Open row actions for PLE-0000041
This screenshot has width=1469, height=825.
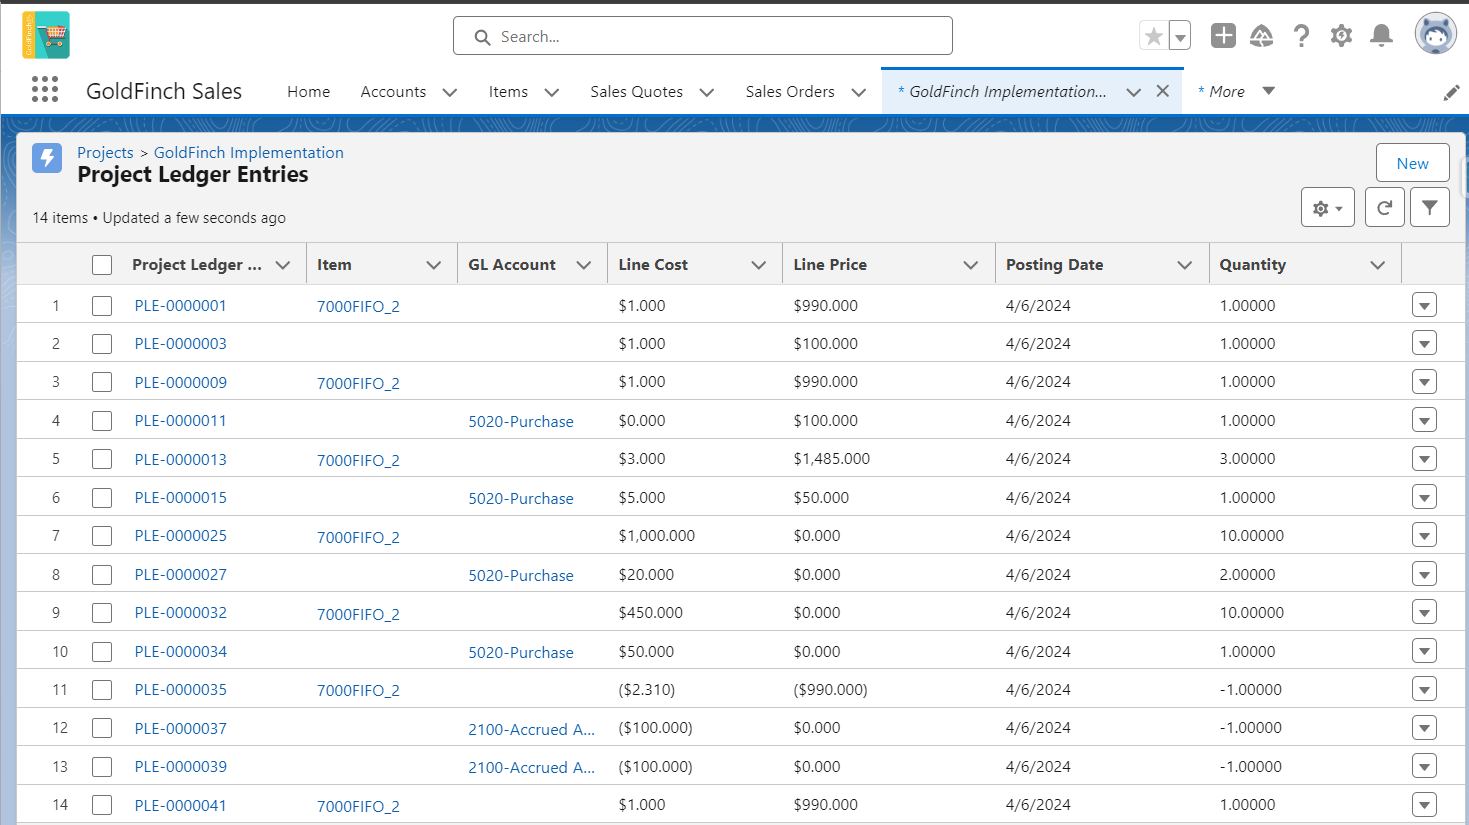pyautogui.click(x=1425, y=805)
